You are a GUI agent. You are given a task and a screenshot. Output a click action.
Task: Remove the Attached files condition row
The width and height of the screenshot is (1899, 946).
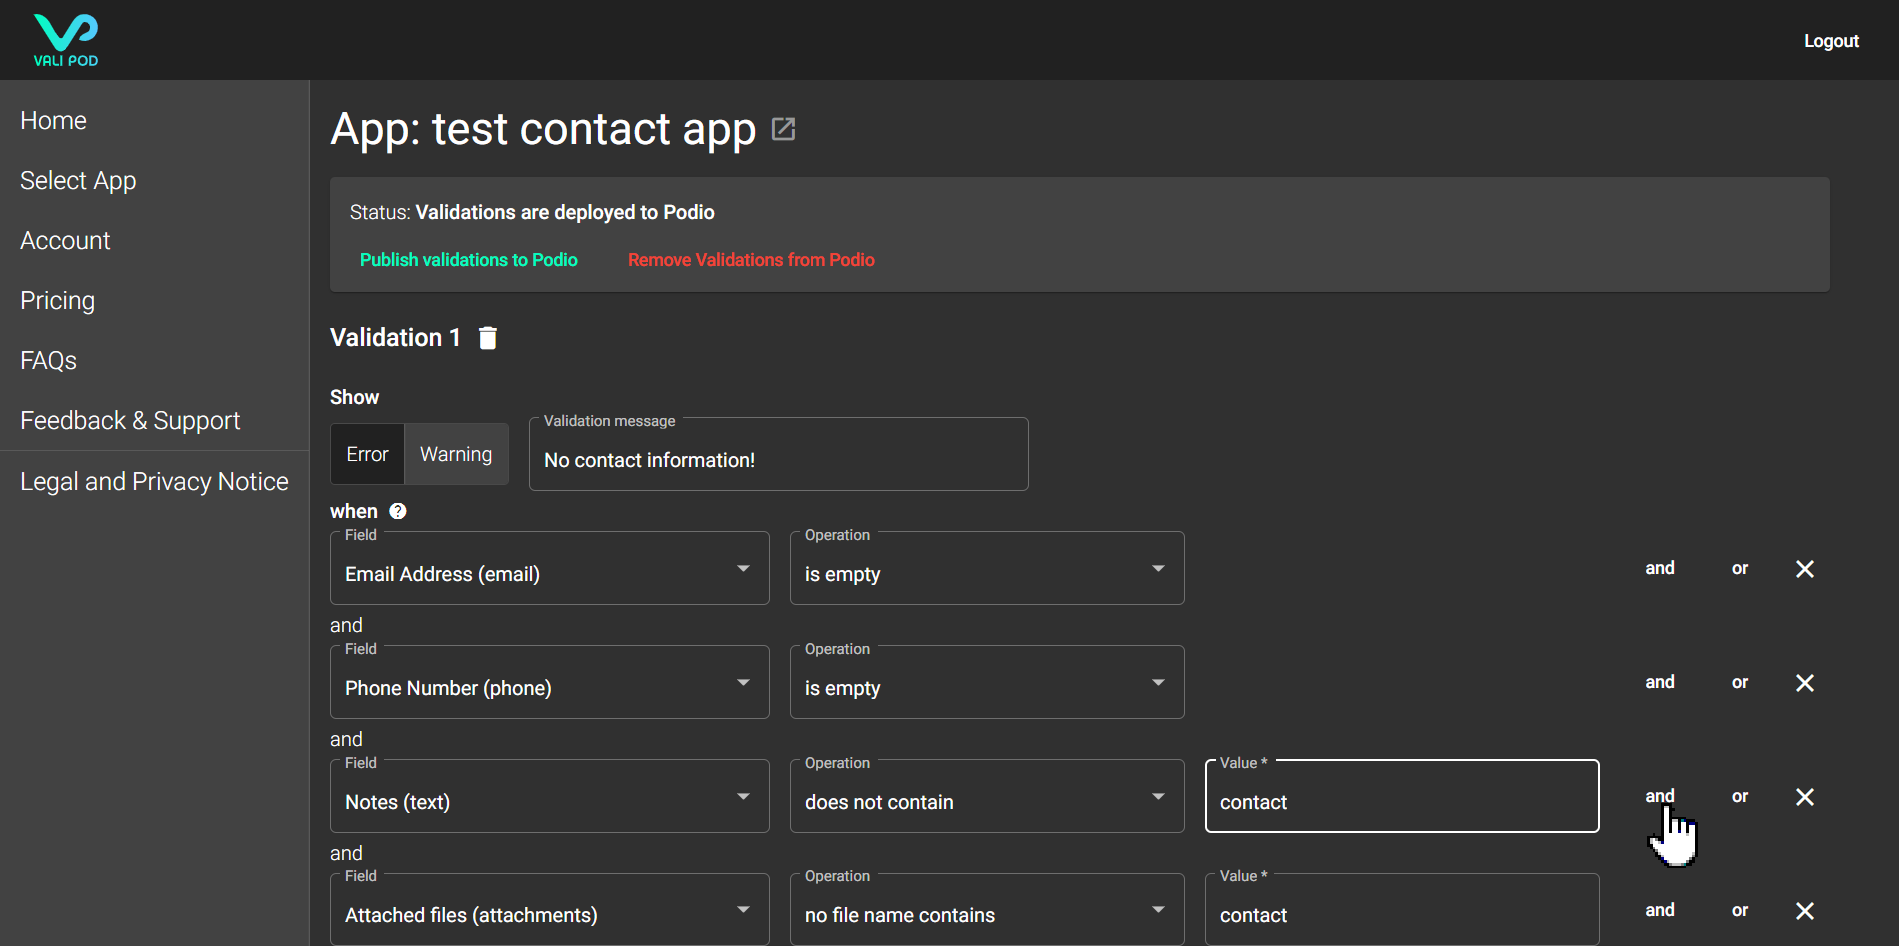1804,911
